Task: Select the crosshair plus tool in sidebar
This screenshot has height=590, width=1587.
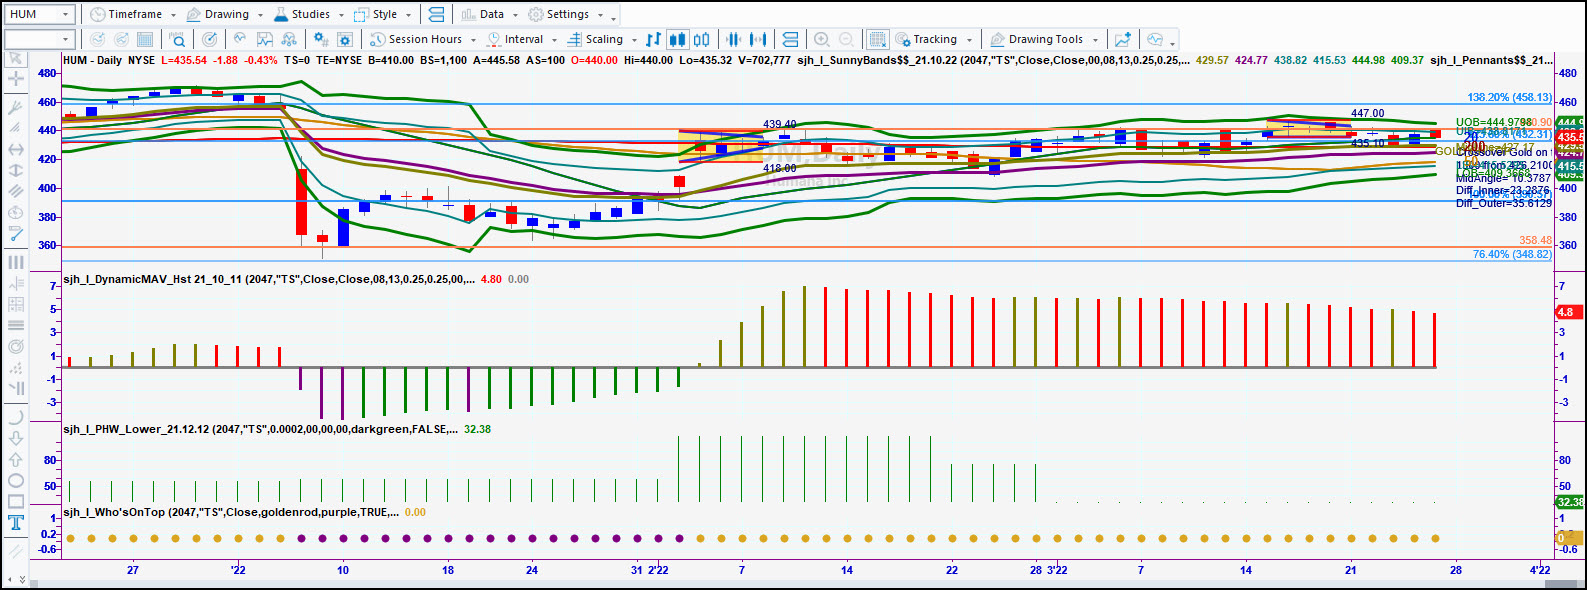Action: [x=16, y=77]
